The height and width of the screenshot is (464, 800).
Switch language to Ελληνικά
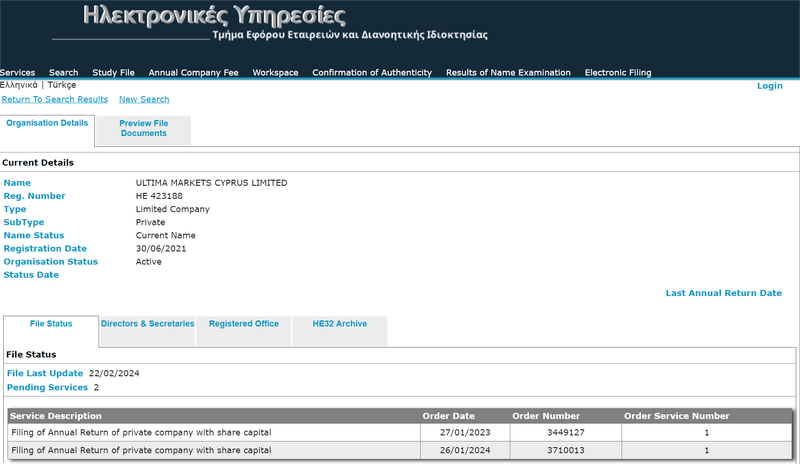point(19,85)
